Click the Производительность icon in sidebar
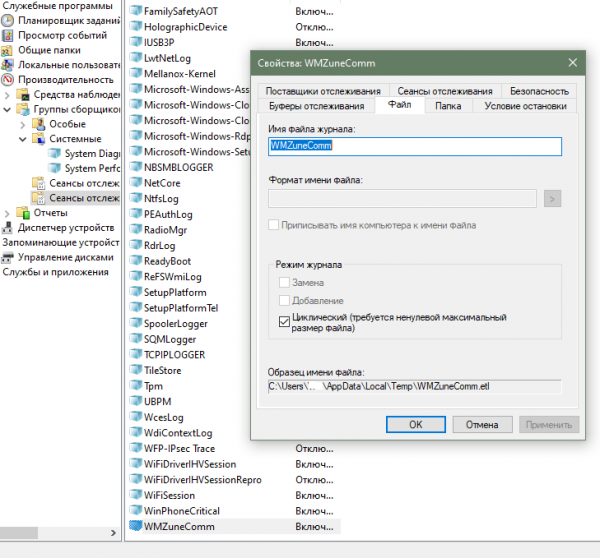The image size is (600, 558). (x=9, y=79)
